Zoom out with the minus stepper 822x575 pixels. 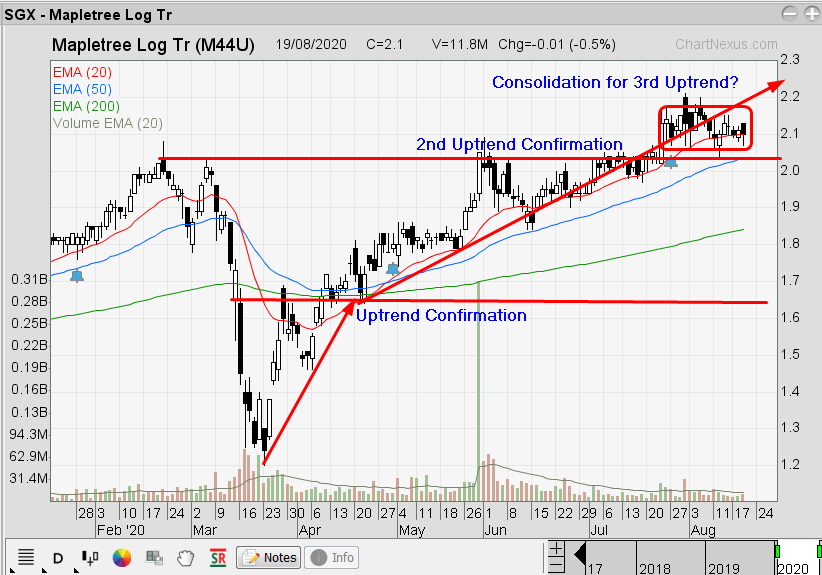click(x=556, y=565)
